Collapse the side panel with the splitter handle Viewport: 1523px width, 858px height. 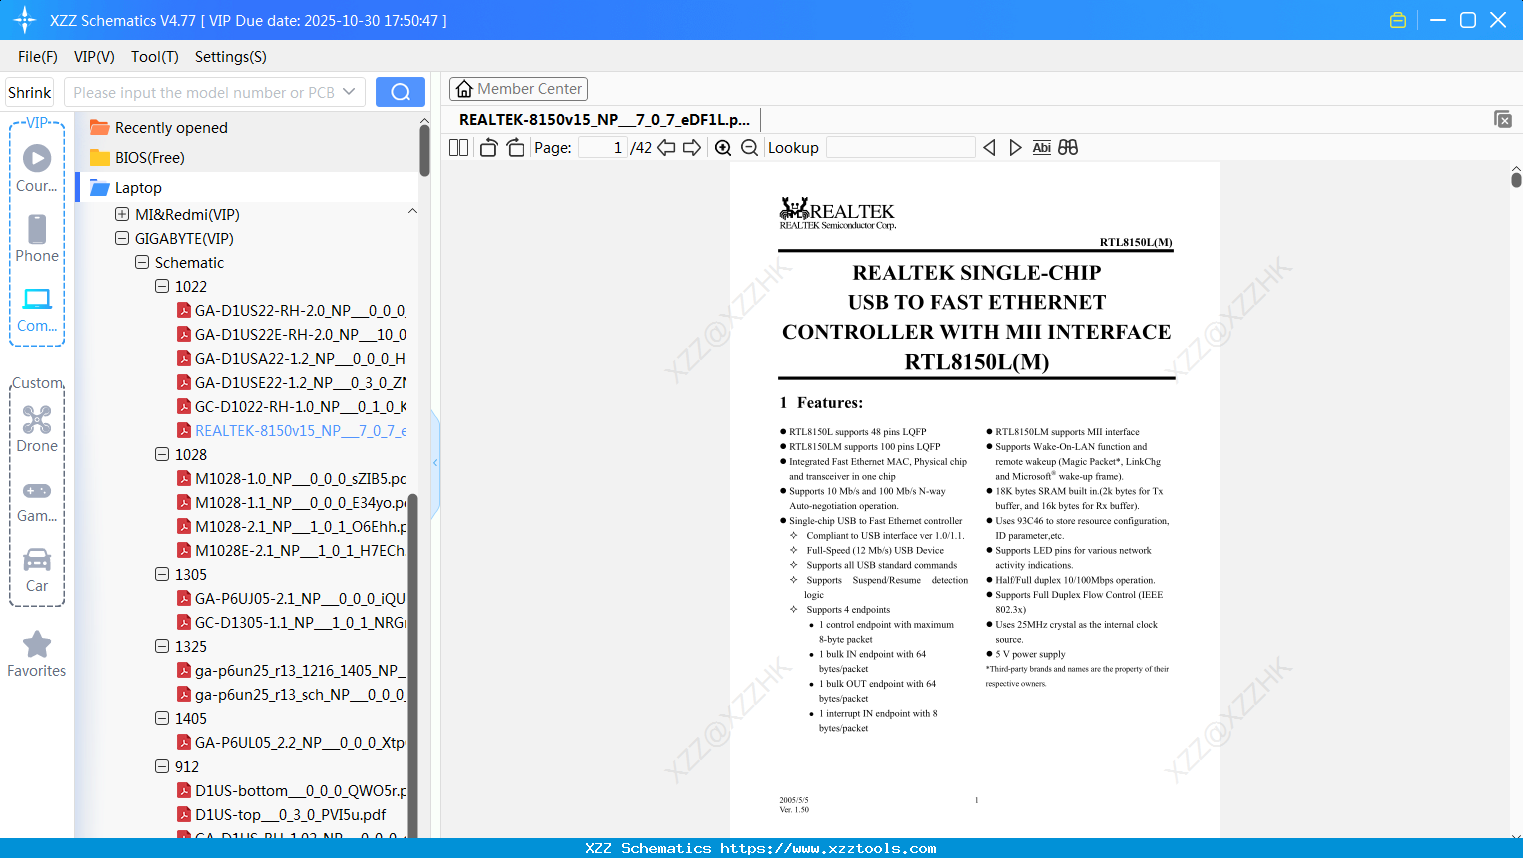(435, 462)
